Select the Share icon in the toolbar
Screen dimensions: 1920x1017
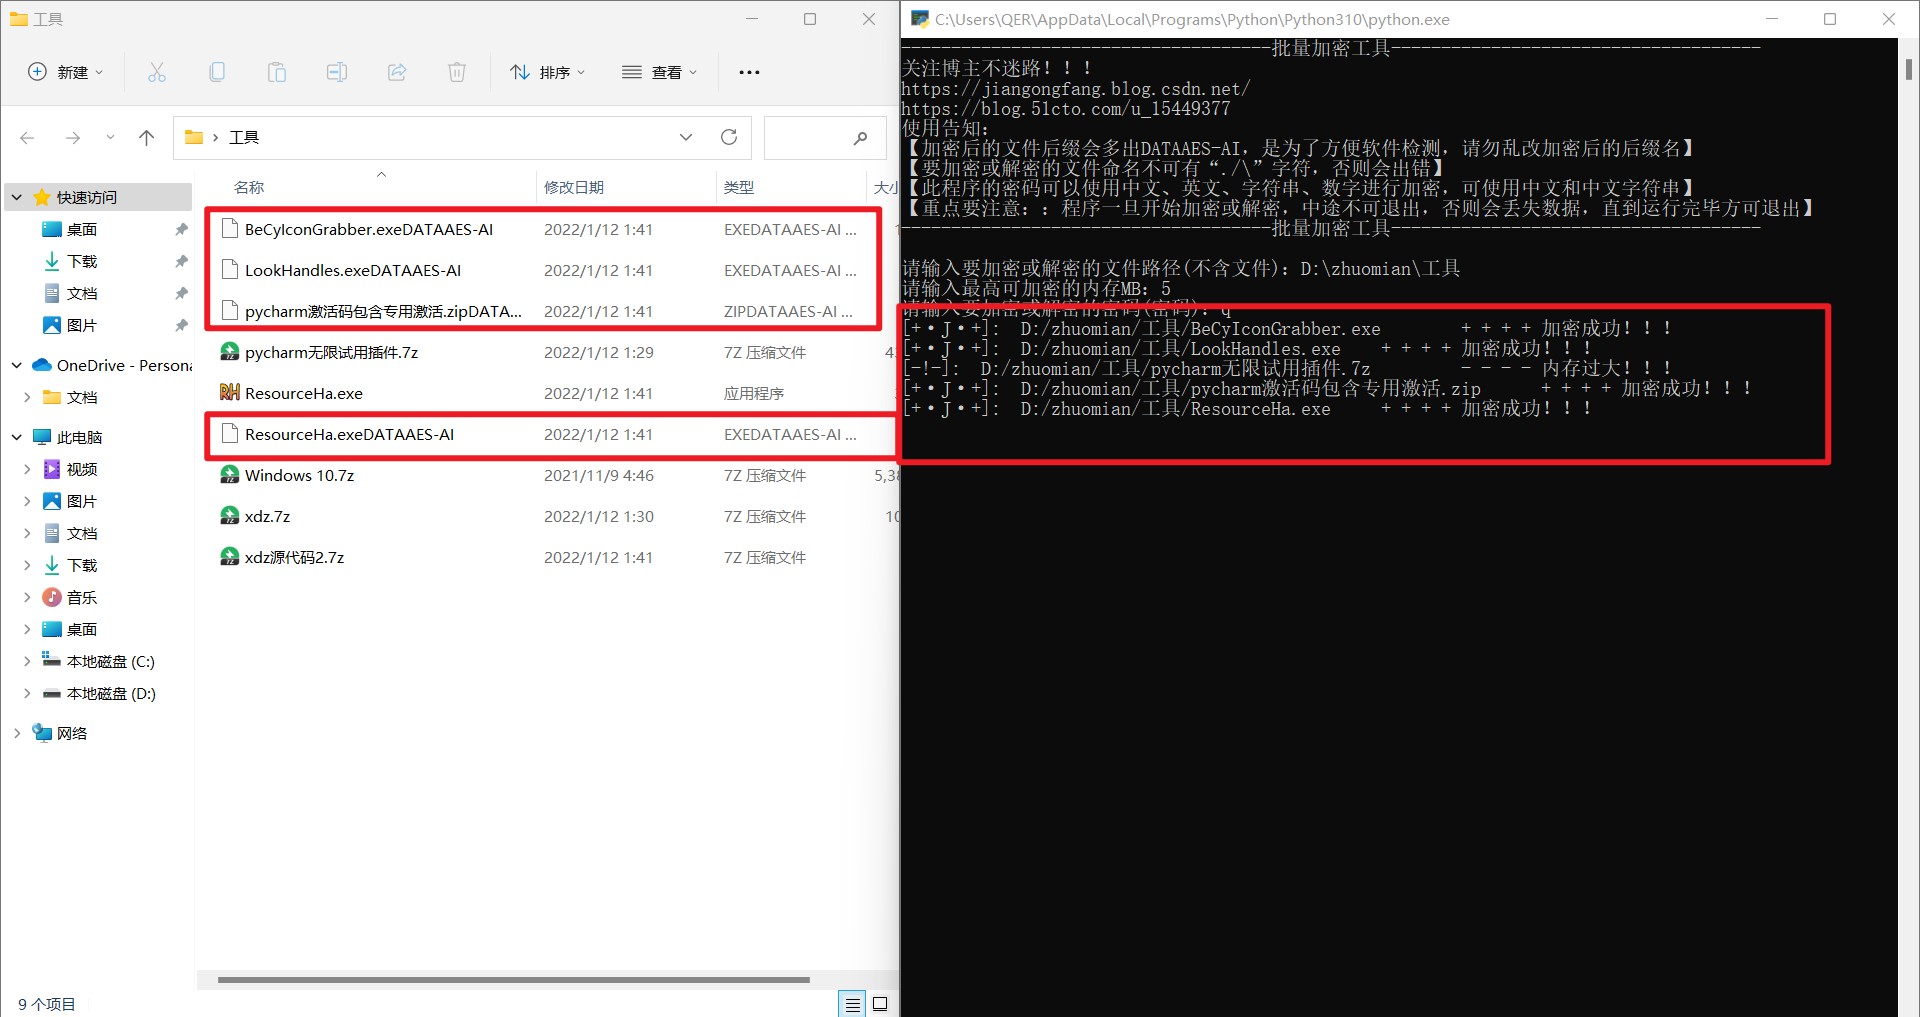point(397,71)
